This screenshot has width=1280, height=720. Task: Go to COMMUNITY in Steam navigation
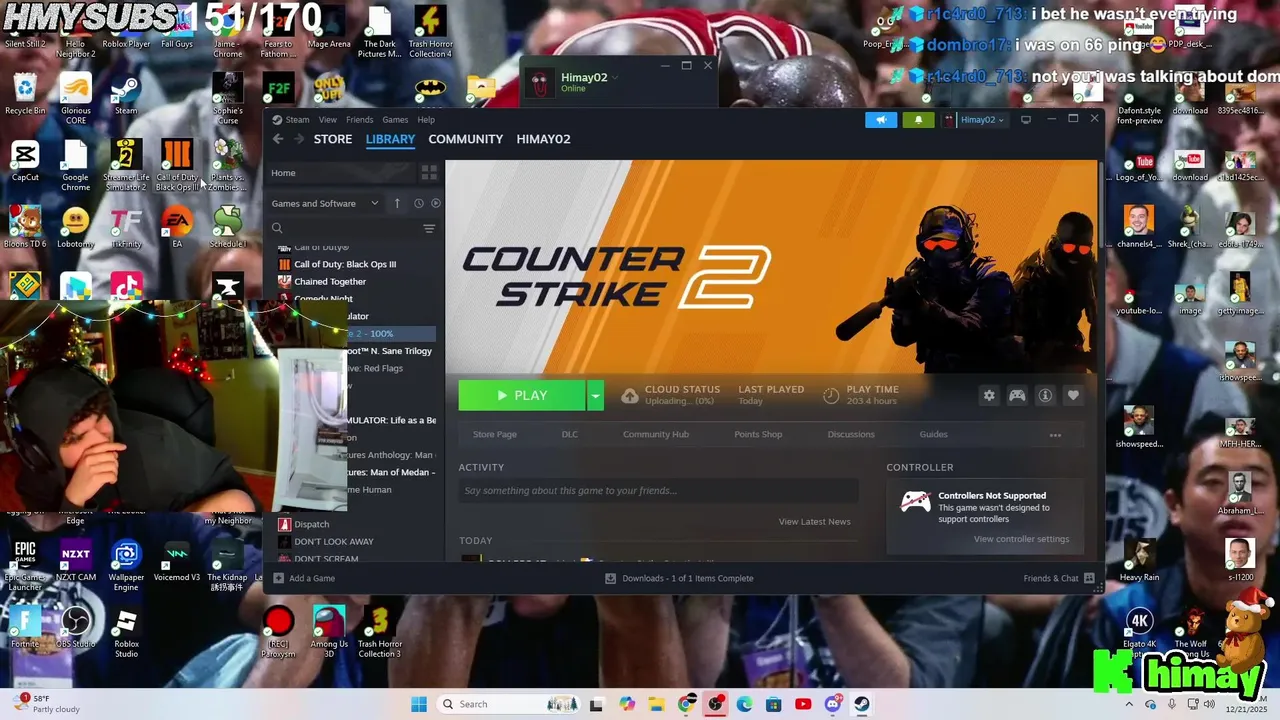pos(465,139)
